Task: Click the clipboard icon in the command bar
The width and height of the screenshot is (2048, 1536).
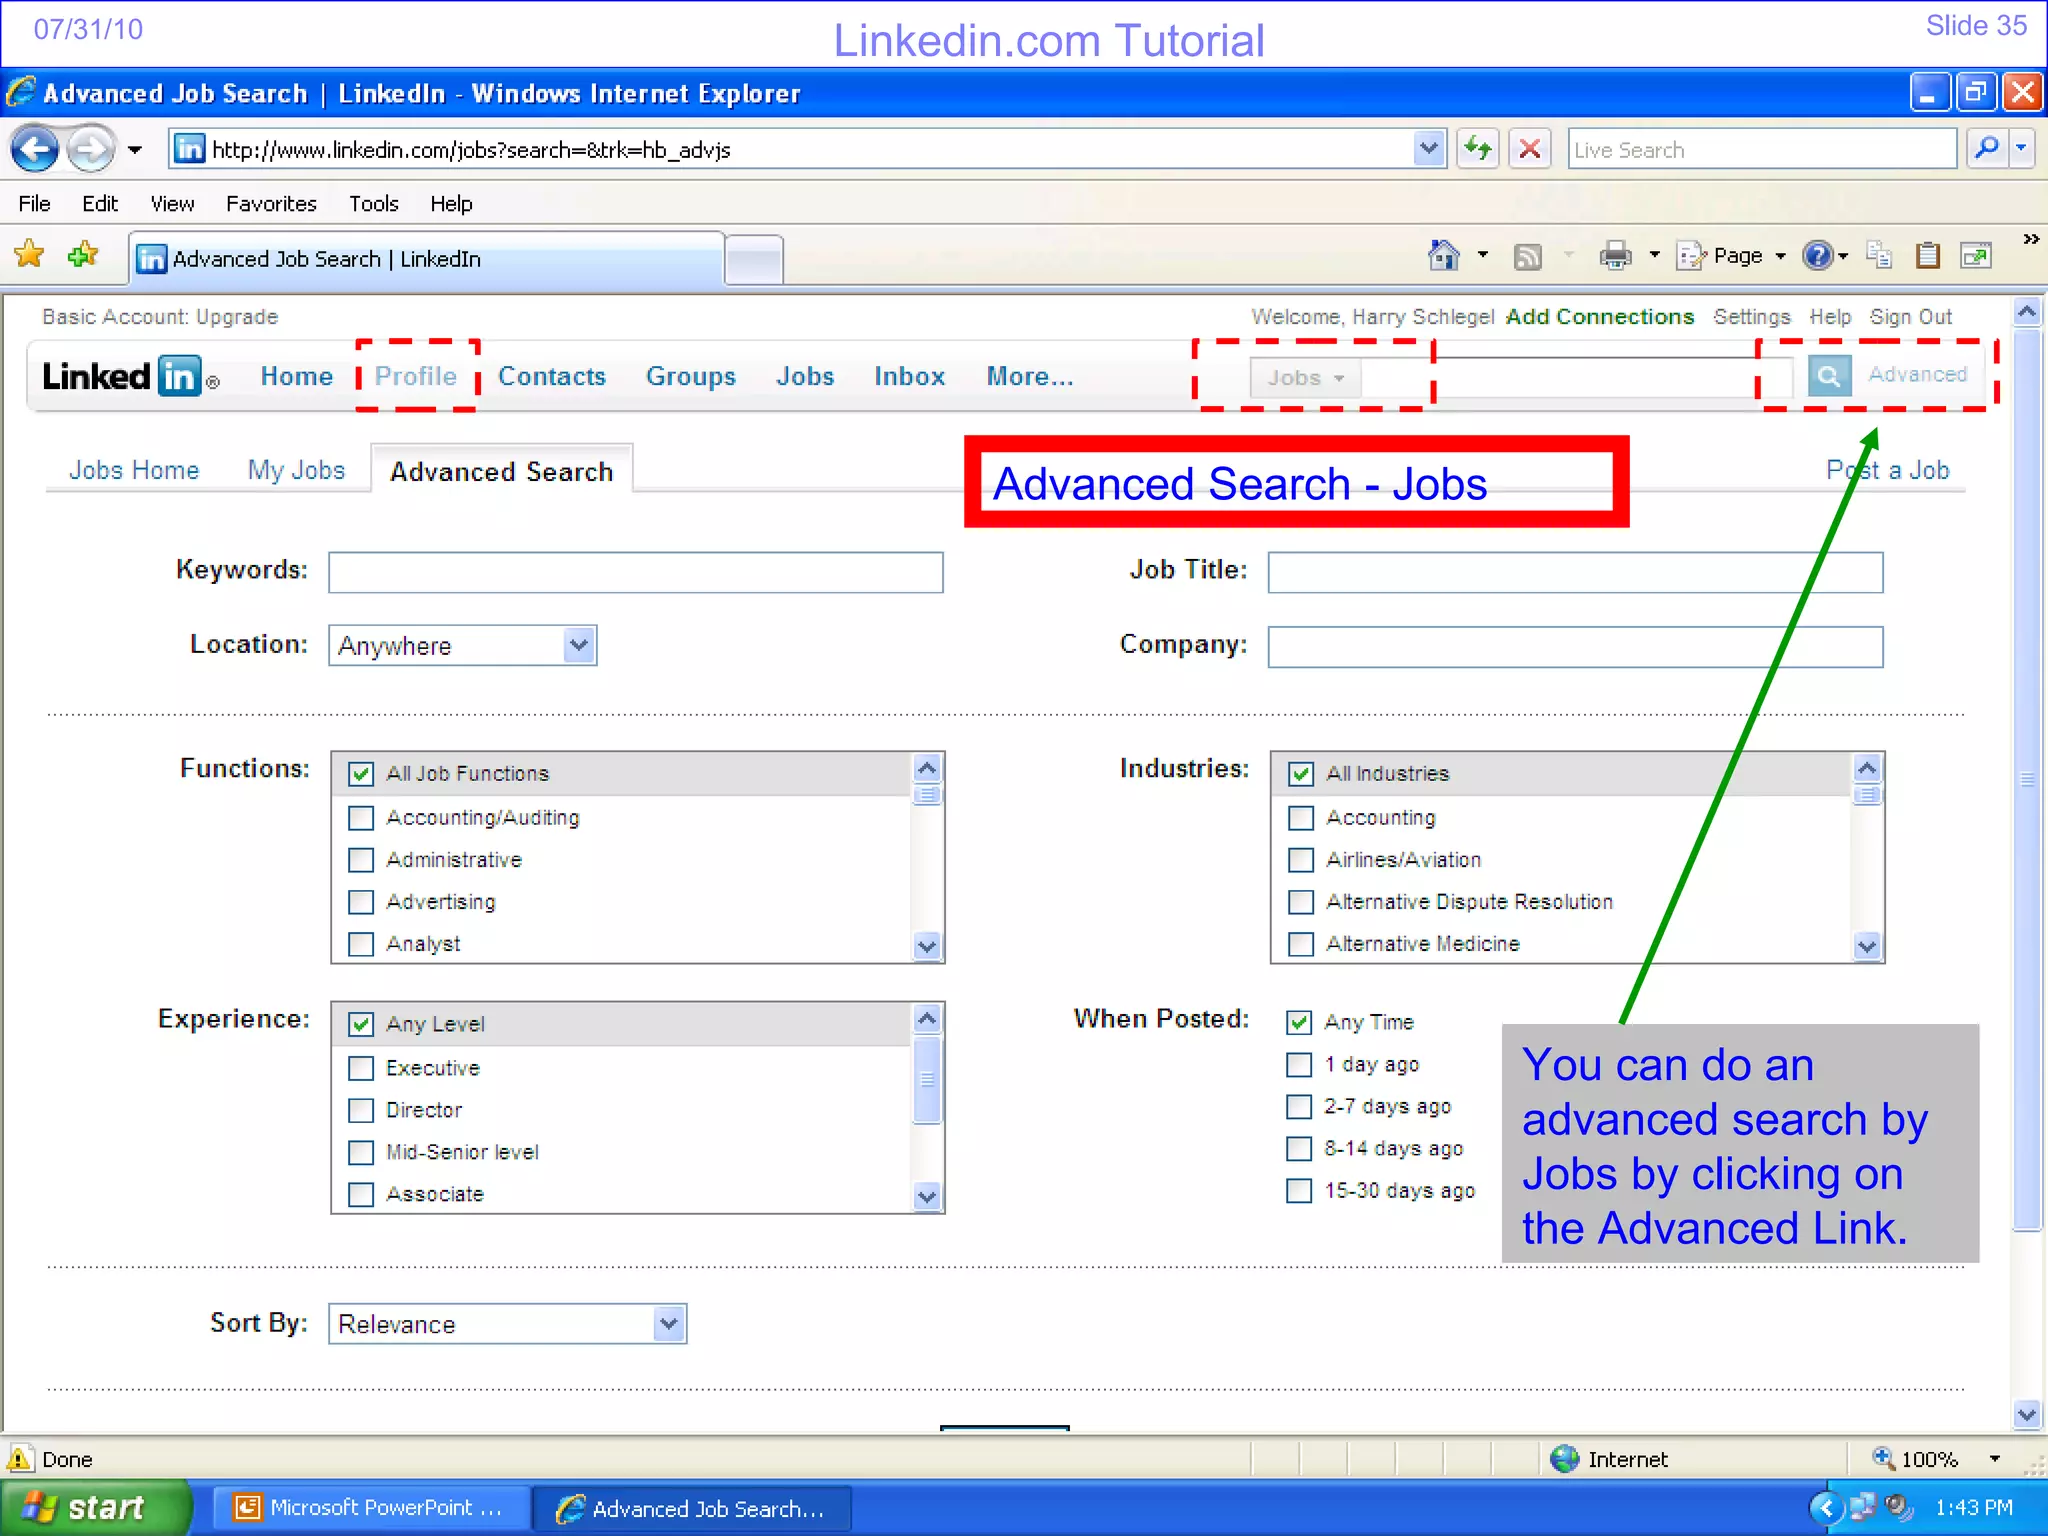Action: 1927,256
